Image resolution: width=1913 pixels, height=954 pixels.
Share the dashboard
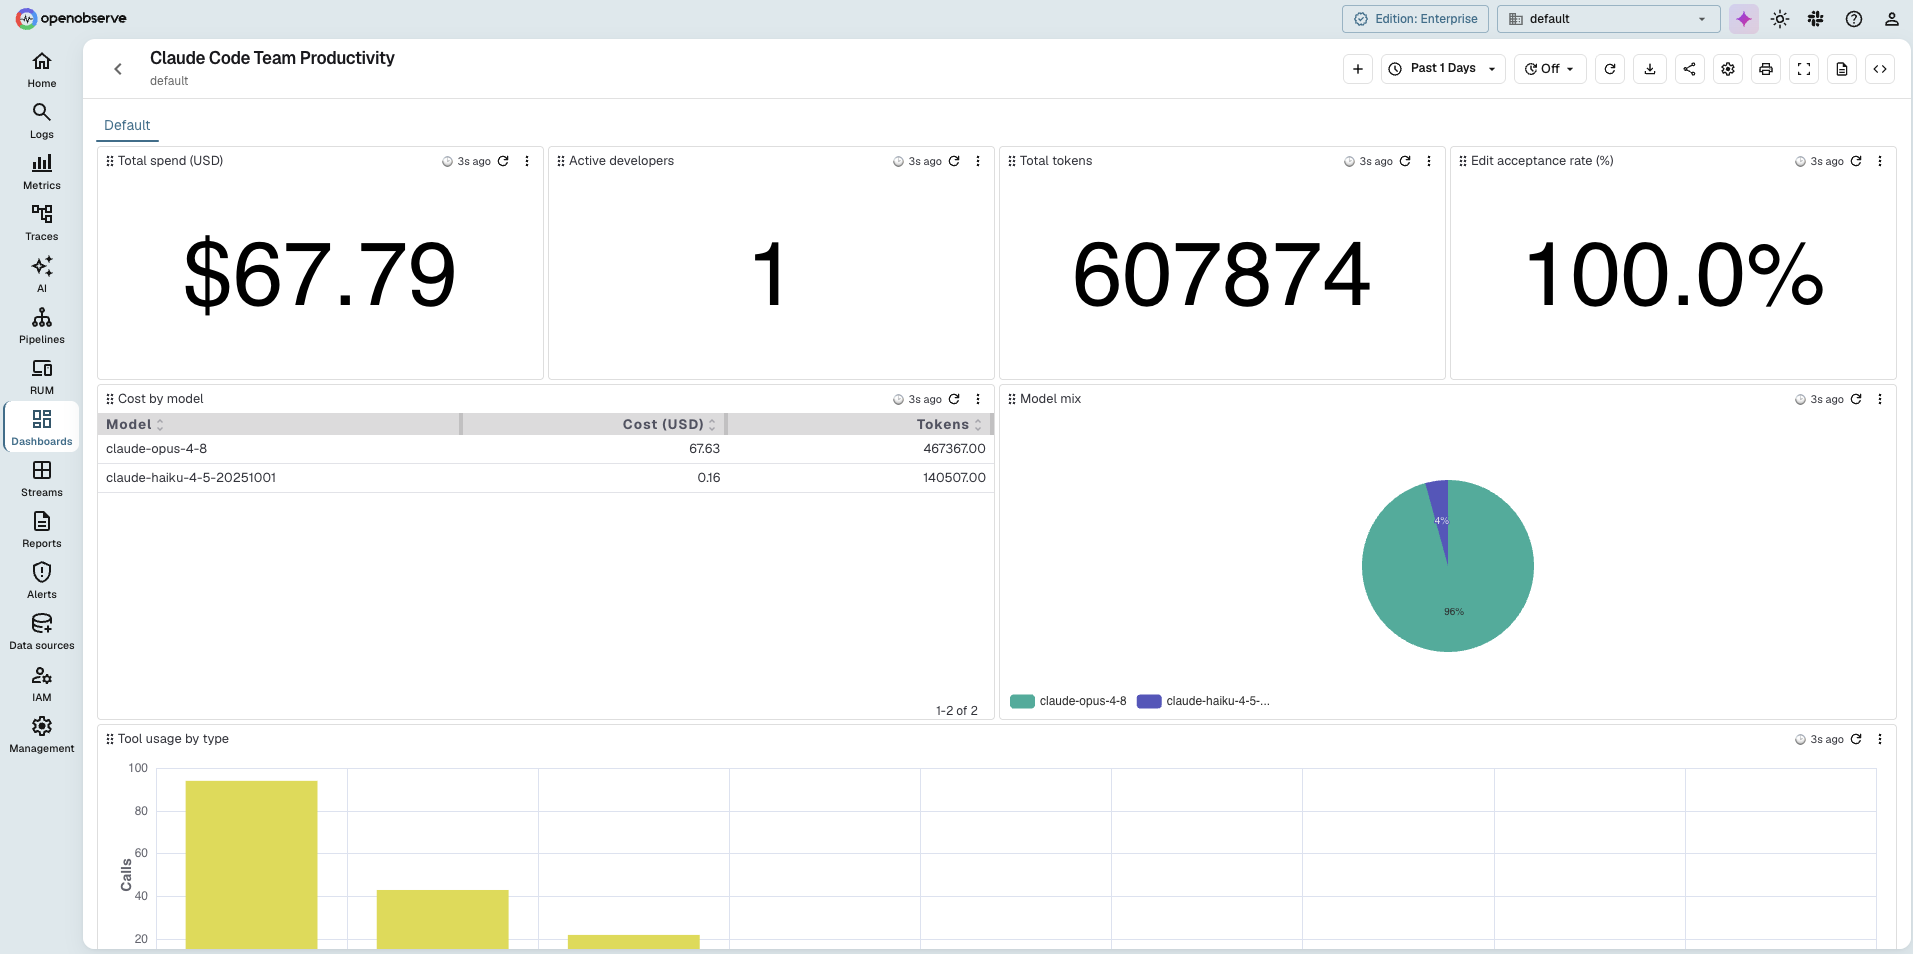1689,69
